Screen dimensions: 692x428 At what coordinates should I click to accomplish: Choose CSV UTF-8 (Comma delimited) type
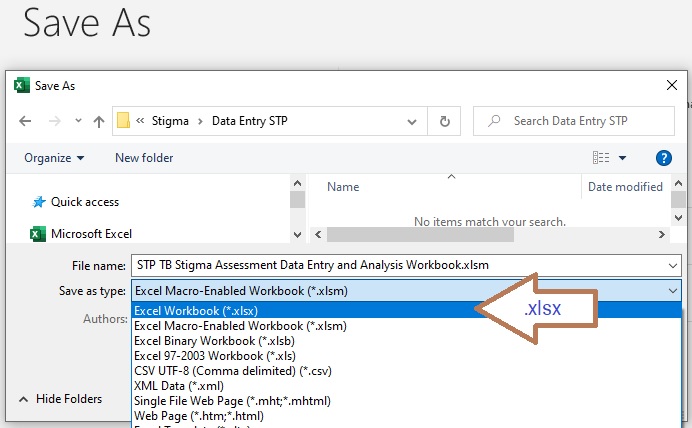click(x=406, y=371)
